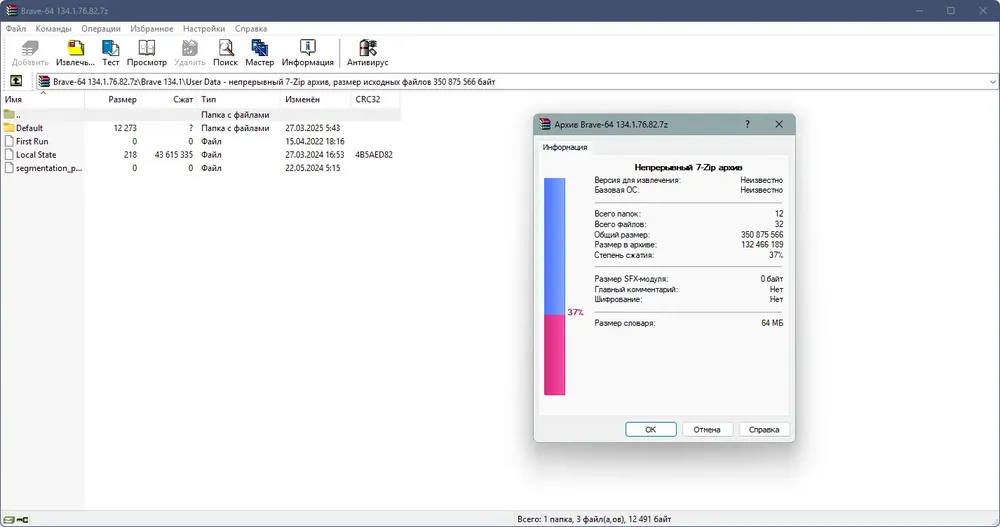The height and width of the screenshot is (527, 1000).
Task: Start the Мастер (Wizard) toolbar tool
Action: pos(259,53)
